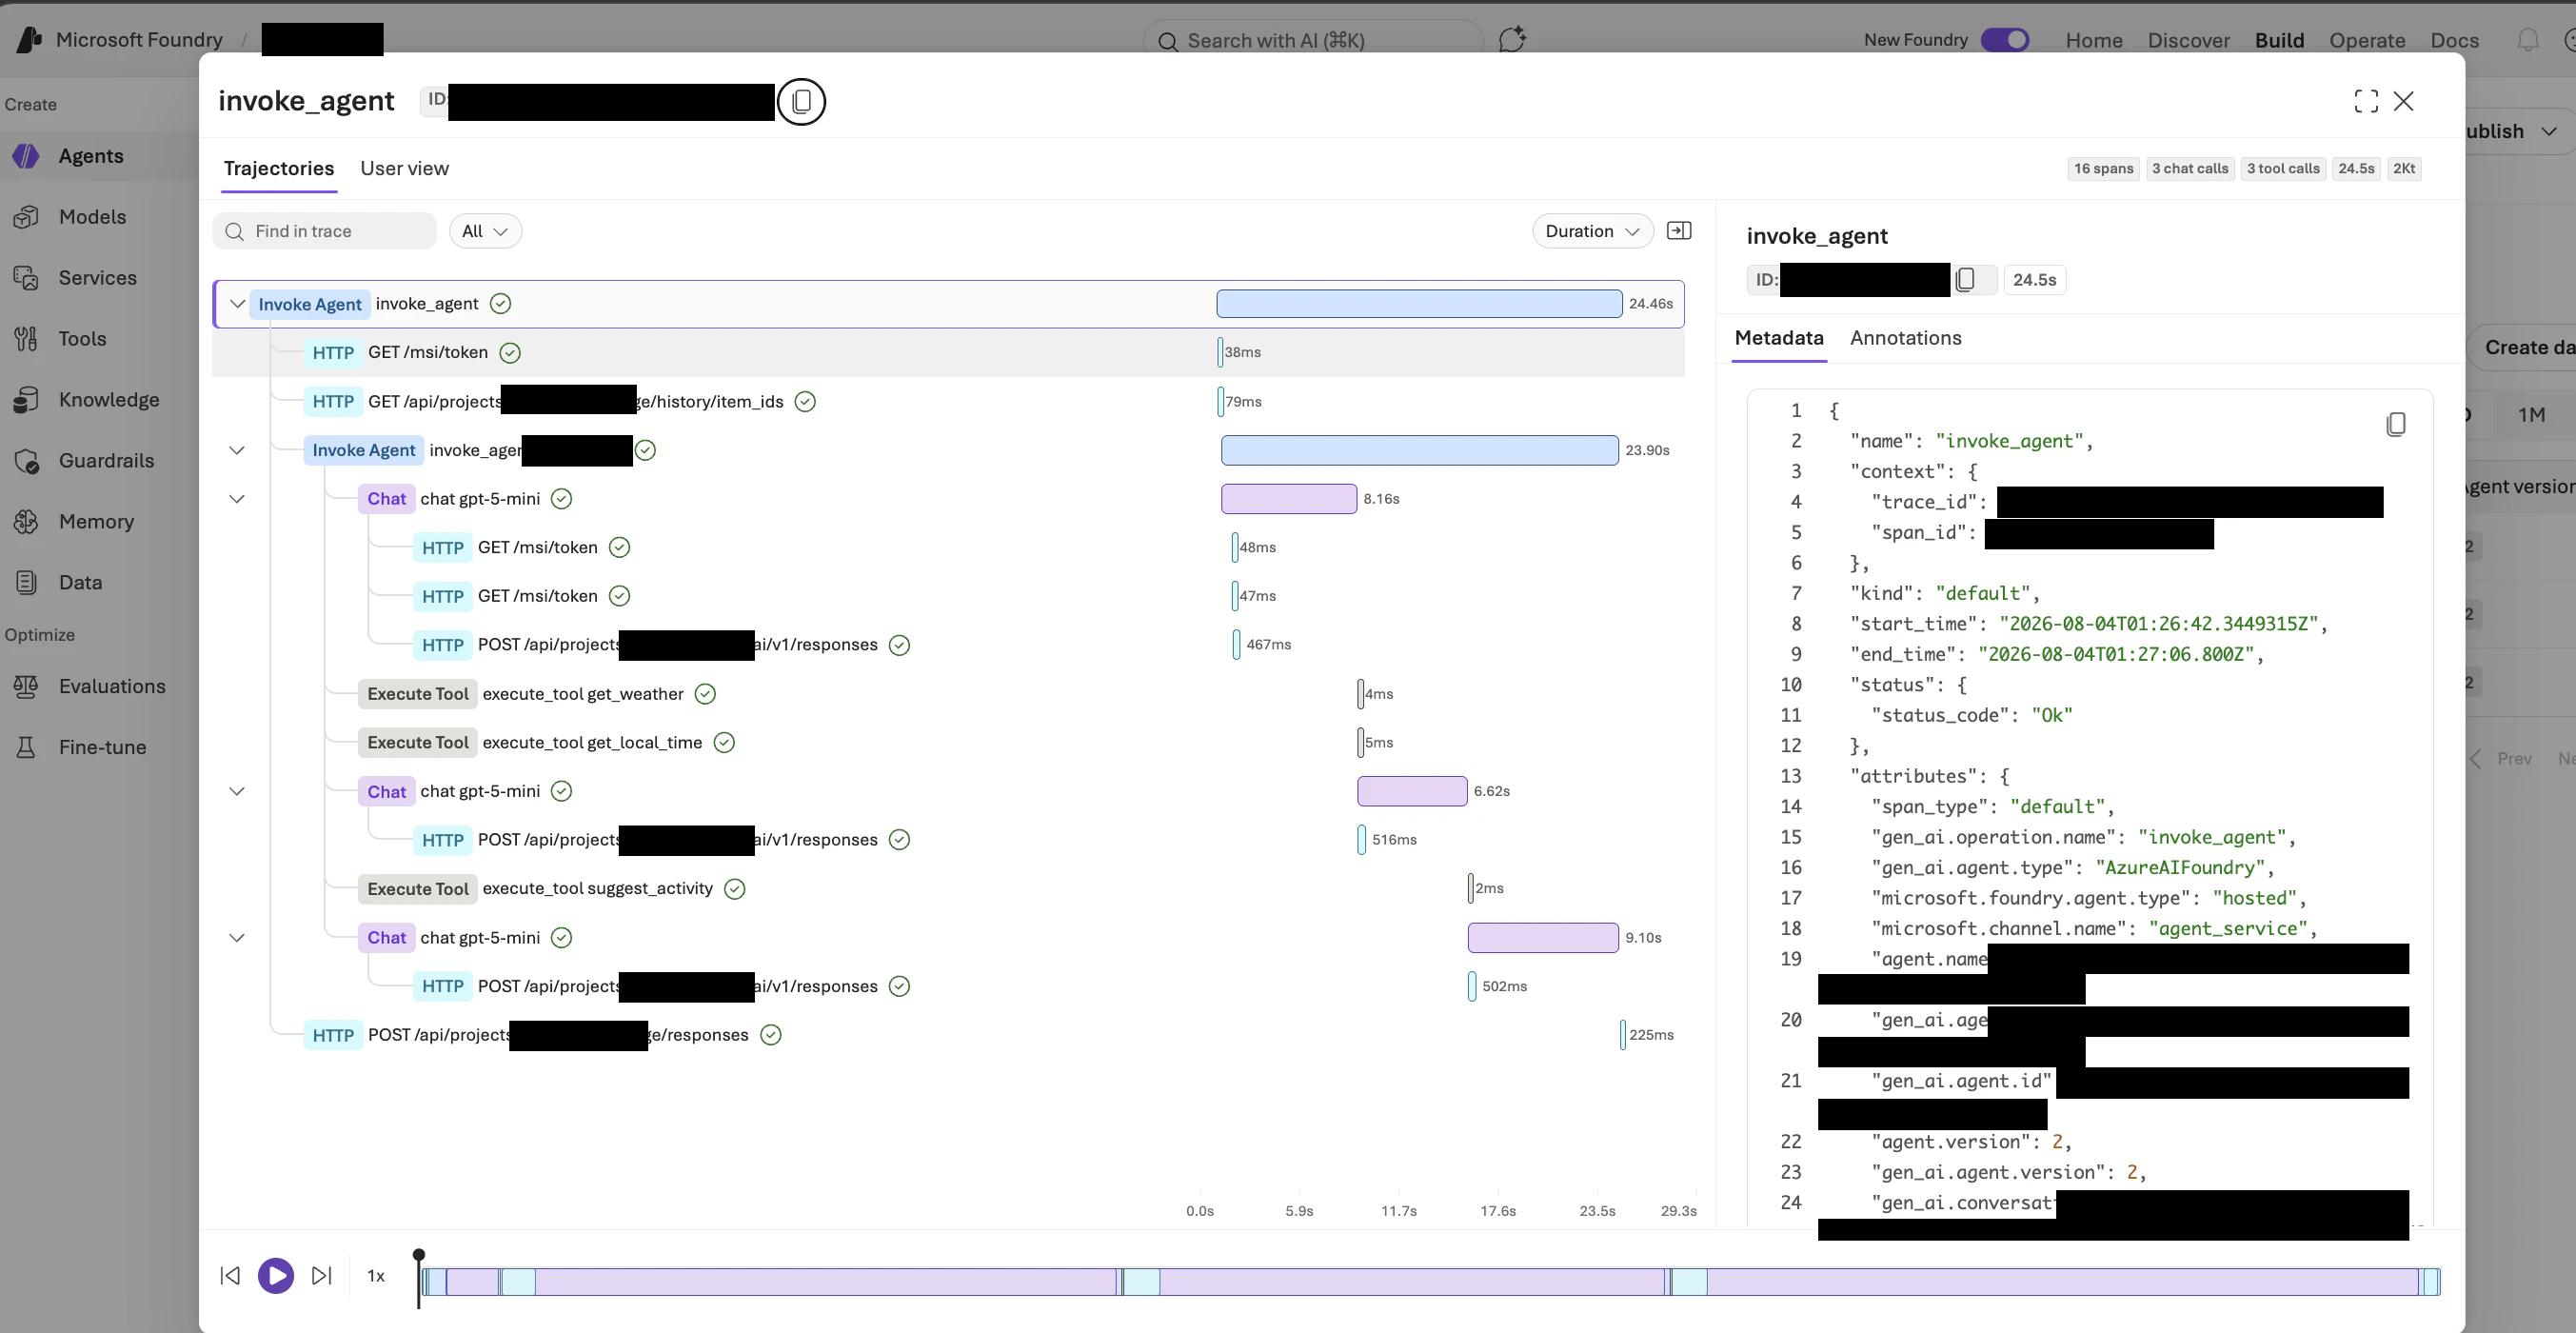This screenshot has width=2576, height=1333.
Task: Click the 24.46s root duration bar
Action: click(1419, 304)
